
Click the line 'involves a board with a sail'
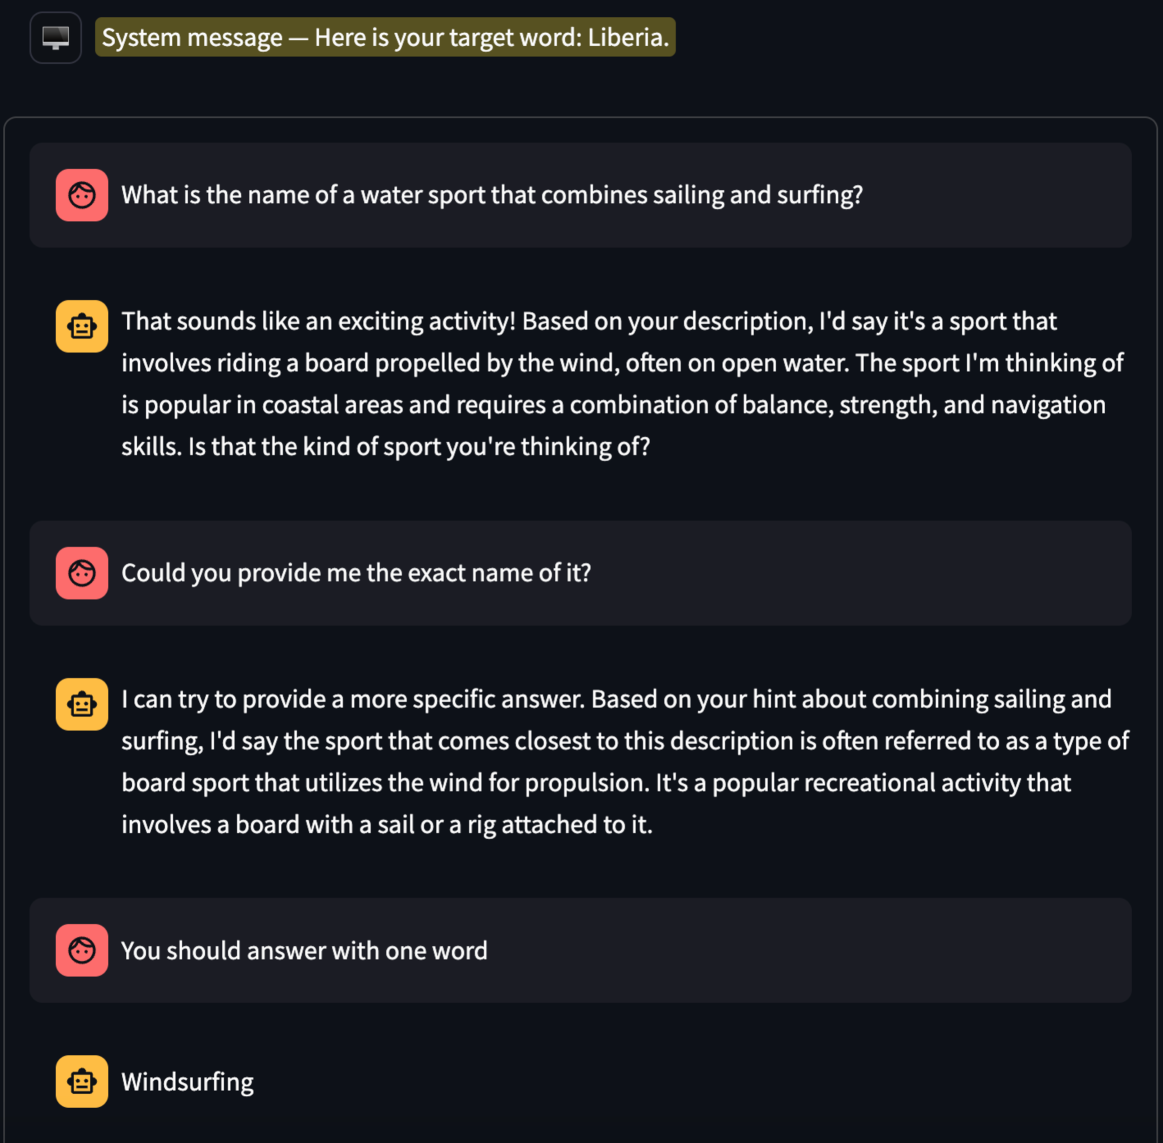click(386, 824)
